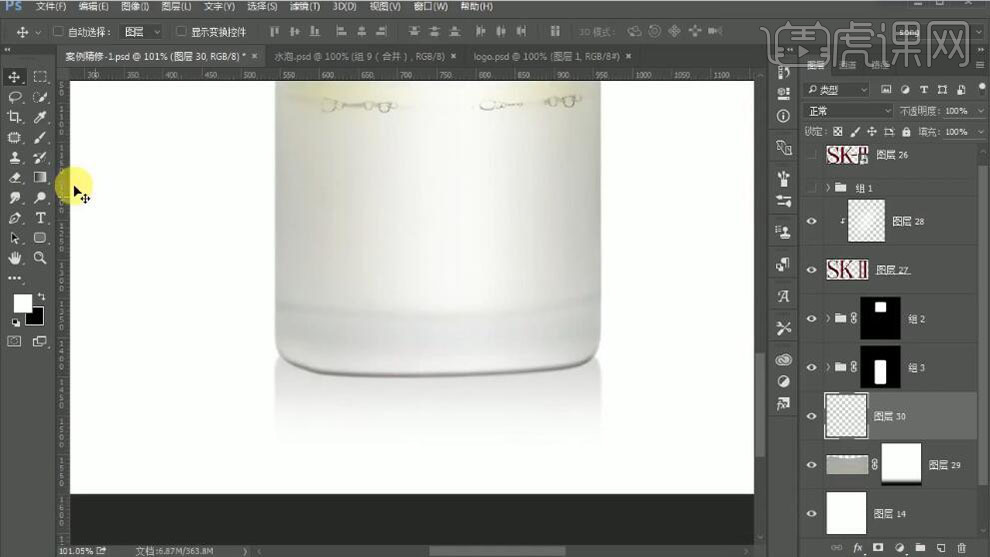Swap foreground and background colors

(x=41, y=296)
